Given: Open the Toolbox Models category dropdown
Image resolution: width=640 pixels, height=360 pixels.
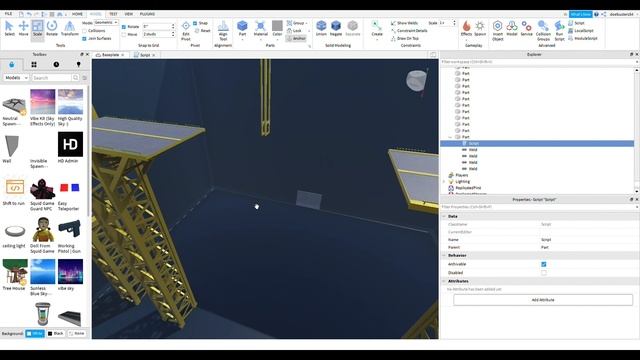Looking at the screenshot, I should (x=16, y=78).
